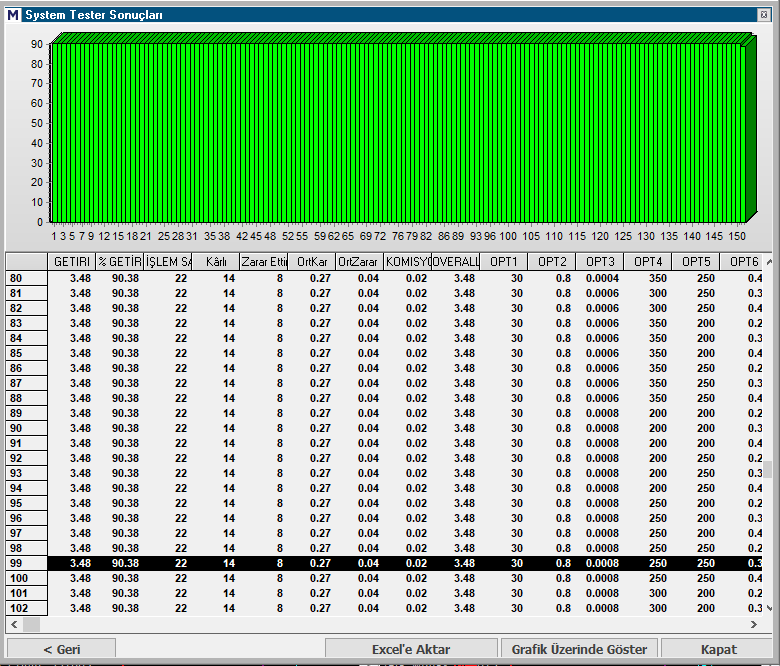The image size is (780, 666).
Task: Click the Kârlı column header
Action: point(216,262)
